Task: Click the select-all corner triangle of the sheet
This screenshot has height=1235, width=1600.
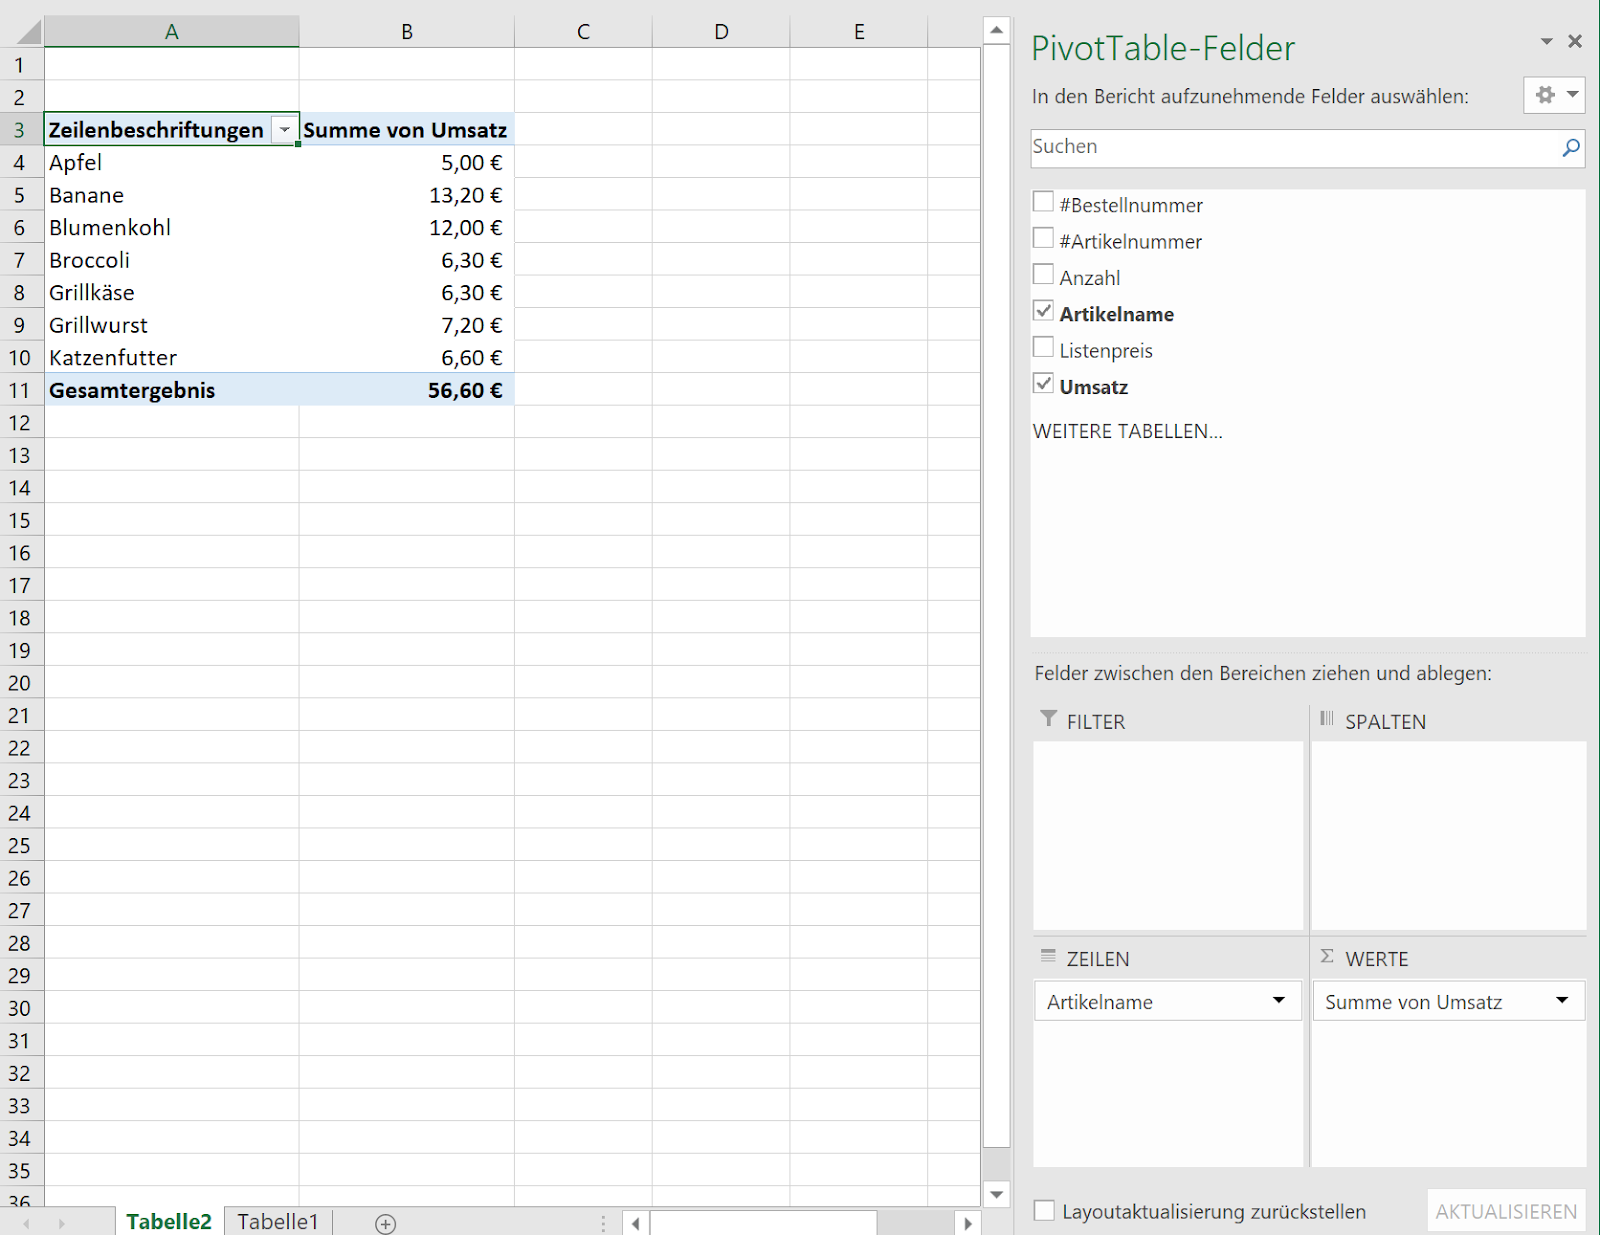Action: click(27, 32)
